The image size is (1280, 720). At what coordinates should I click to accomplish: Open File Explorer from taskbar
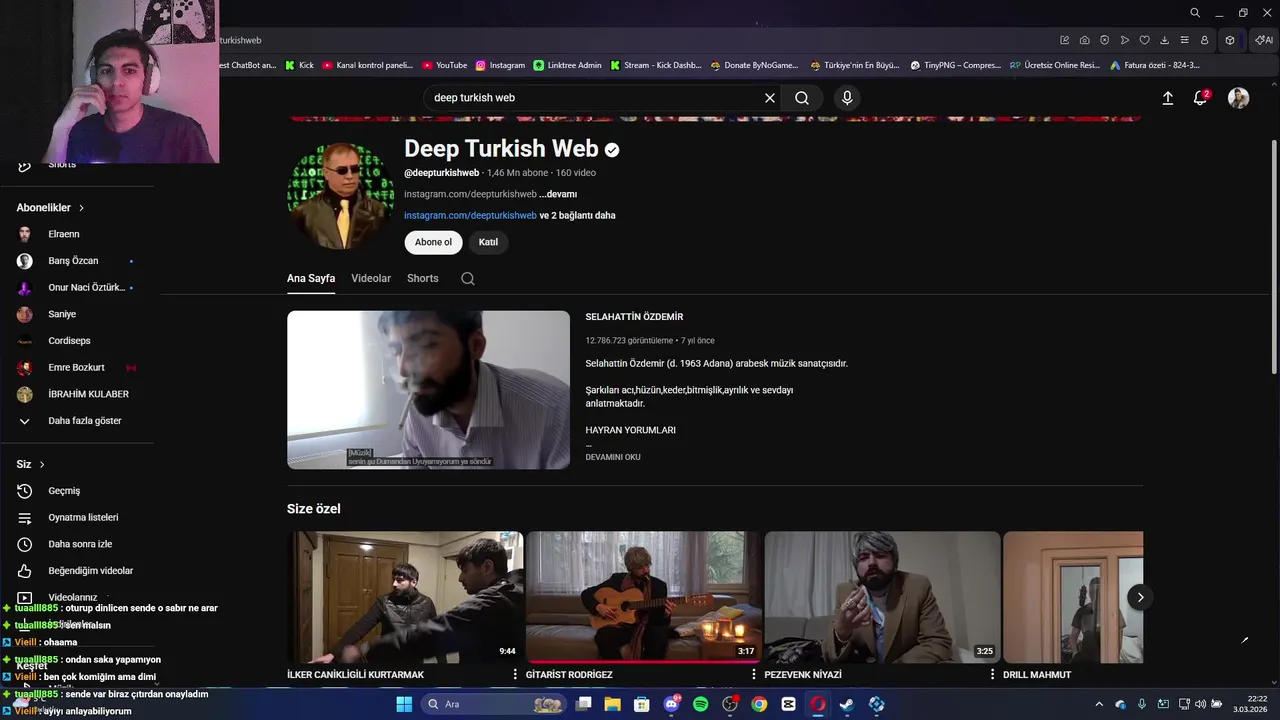click(612, 704)
